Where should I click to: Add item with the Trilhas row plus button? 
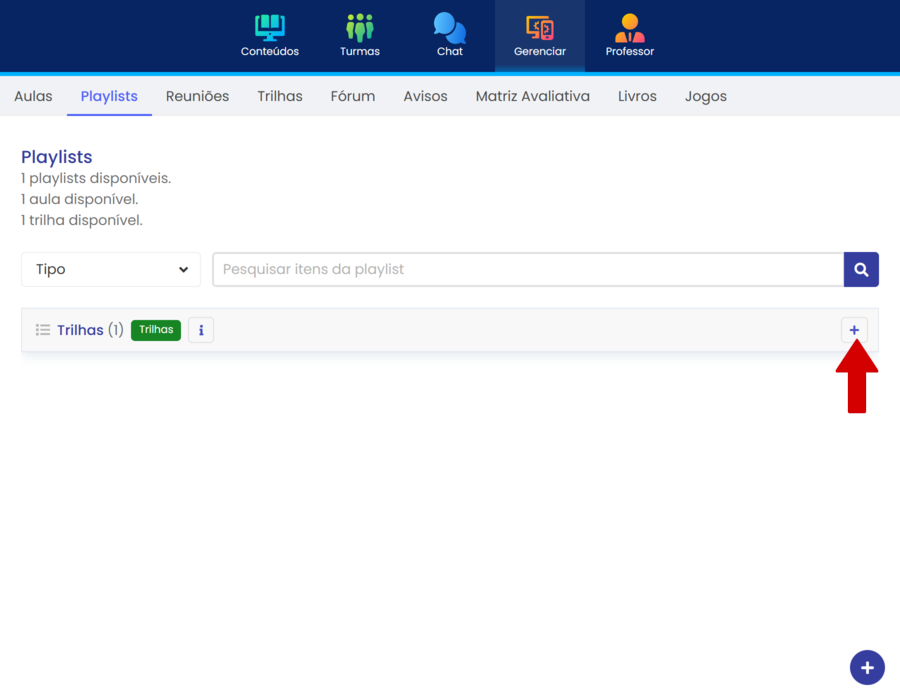pos(854,330)
